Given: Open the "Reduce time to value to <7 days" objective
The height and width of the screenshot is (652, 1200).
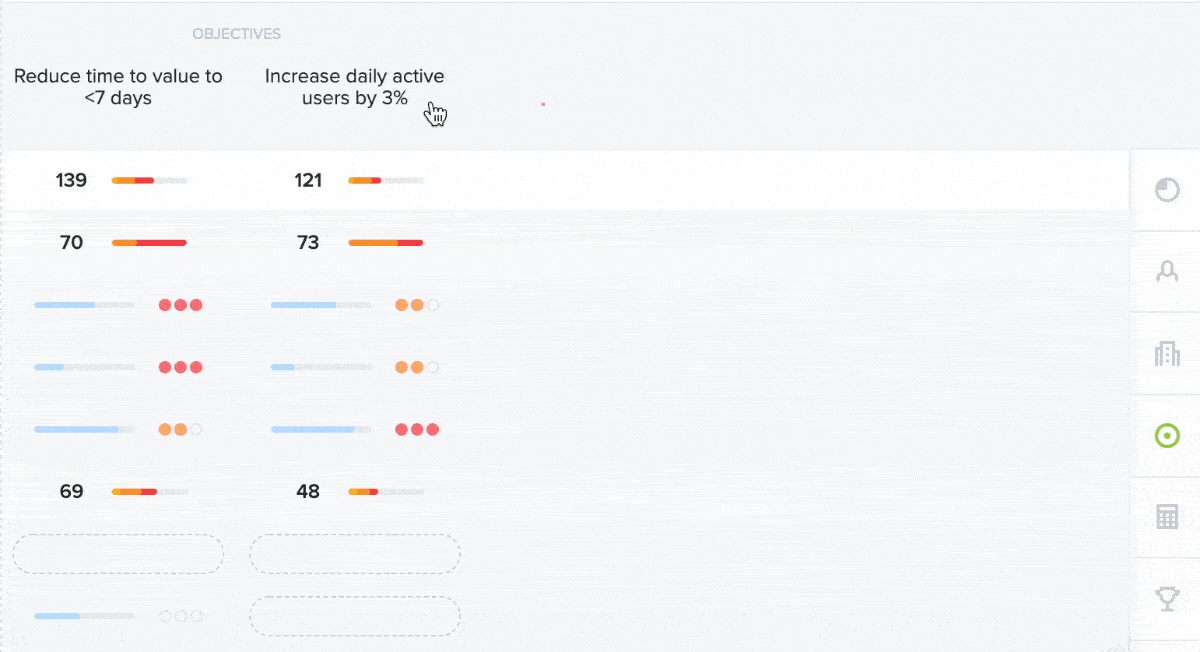Looking at the screenshot, I should 118,87.
